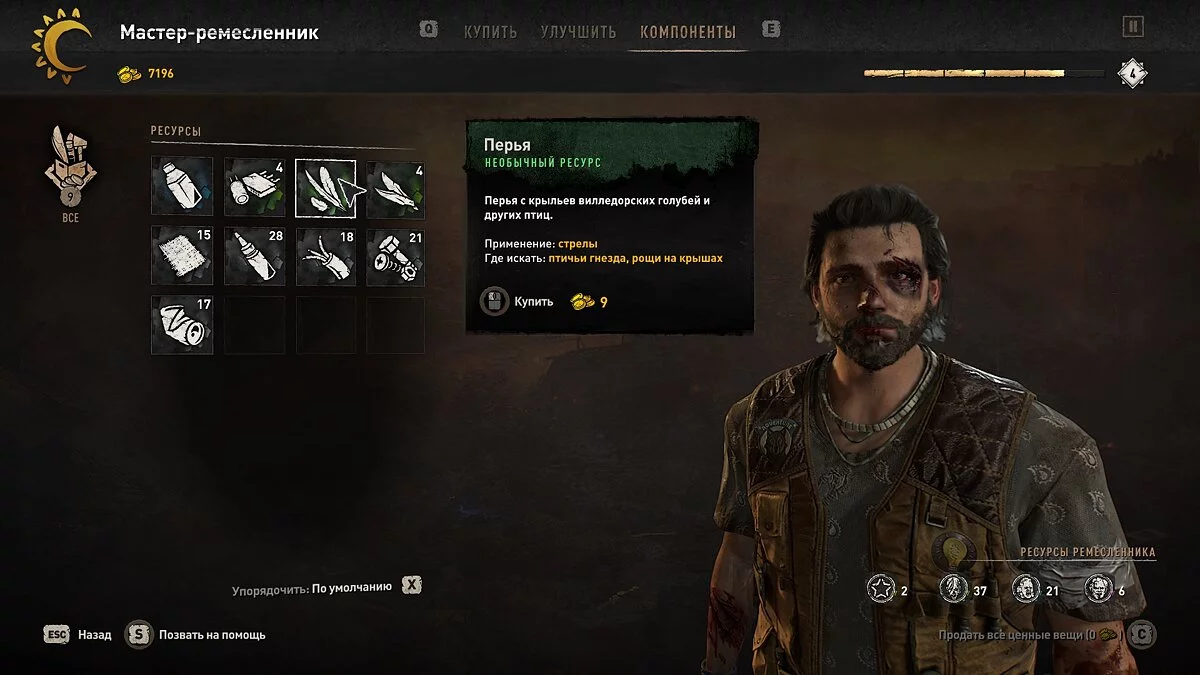The width and height of the screenshot is (1200, 675).
Task: Select the bottle resource icon
Action: tap(182, 187)
